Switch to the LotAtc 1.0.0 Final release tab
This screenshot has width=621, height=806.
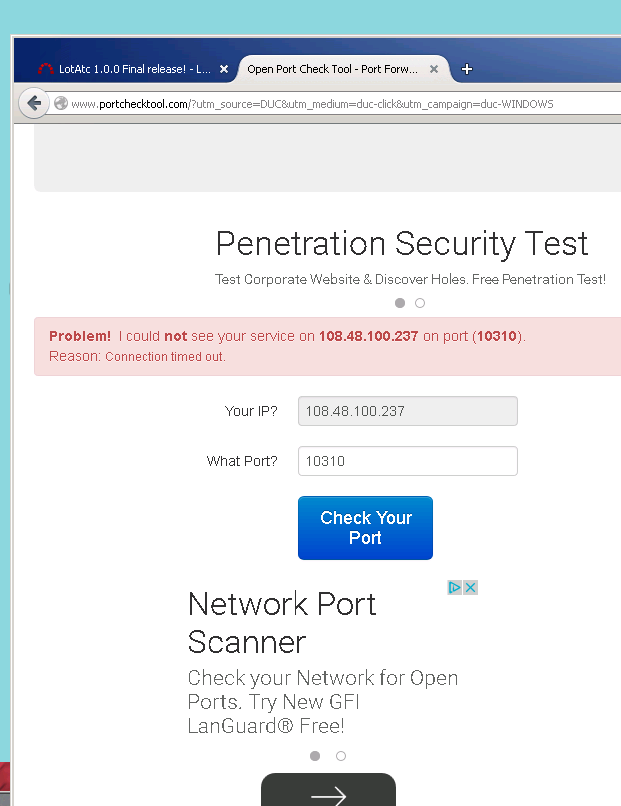(x=129, y=69)
